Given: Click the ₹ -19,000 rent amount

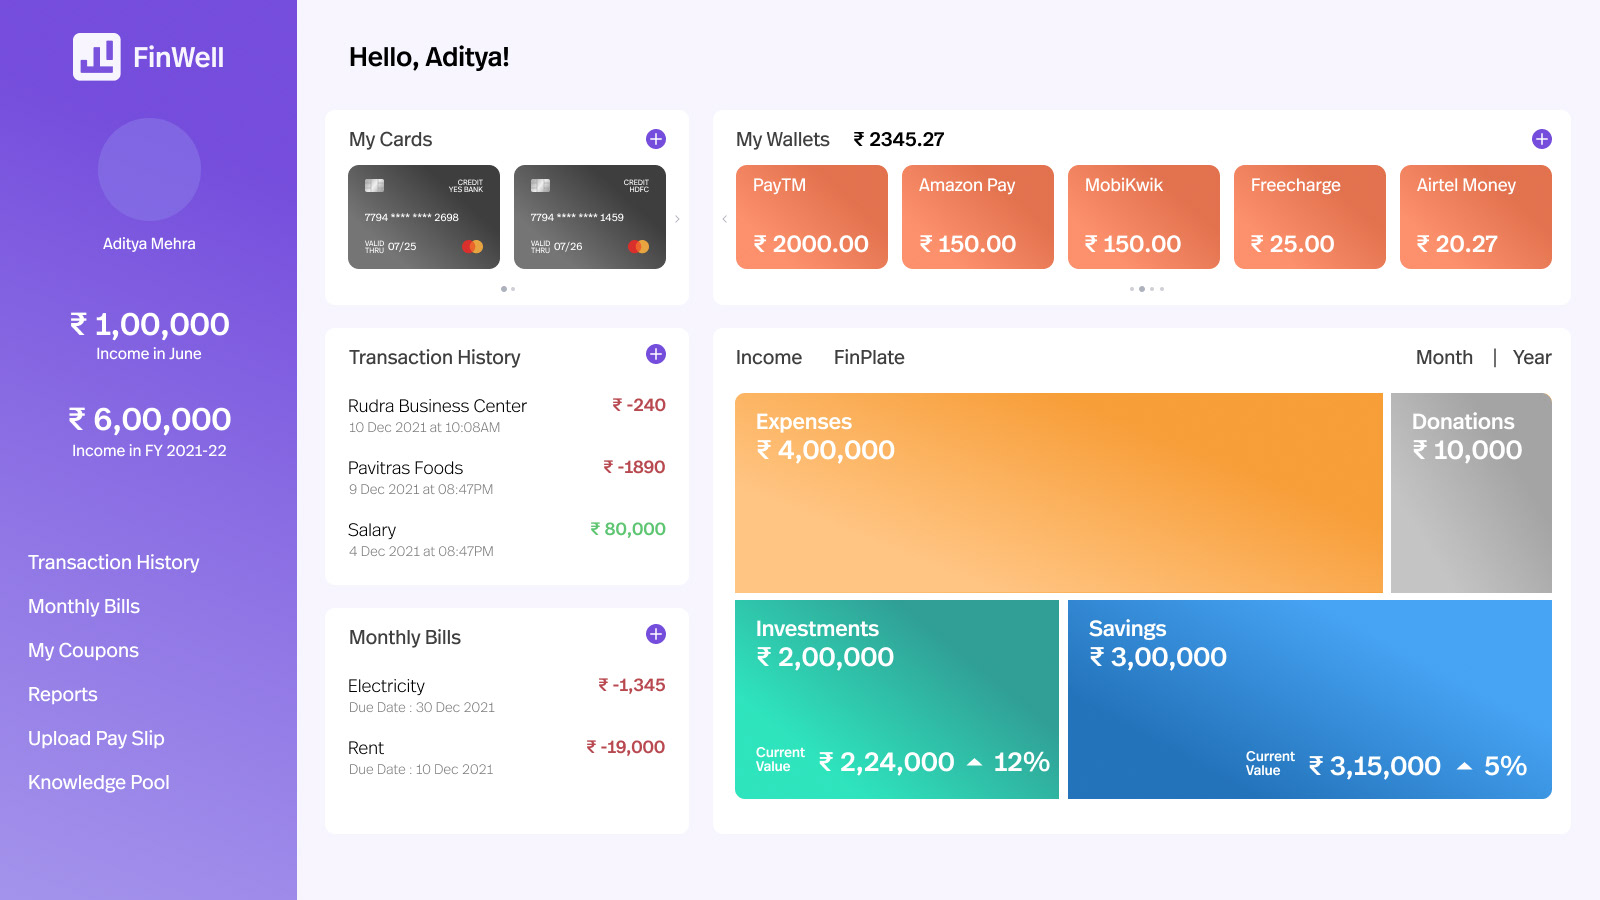Looking at the screenshot, I should pos(626,747).
